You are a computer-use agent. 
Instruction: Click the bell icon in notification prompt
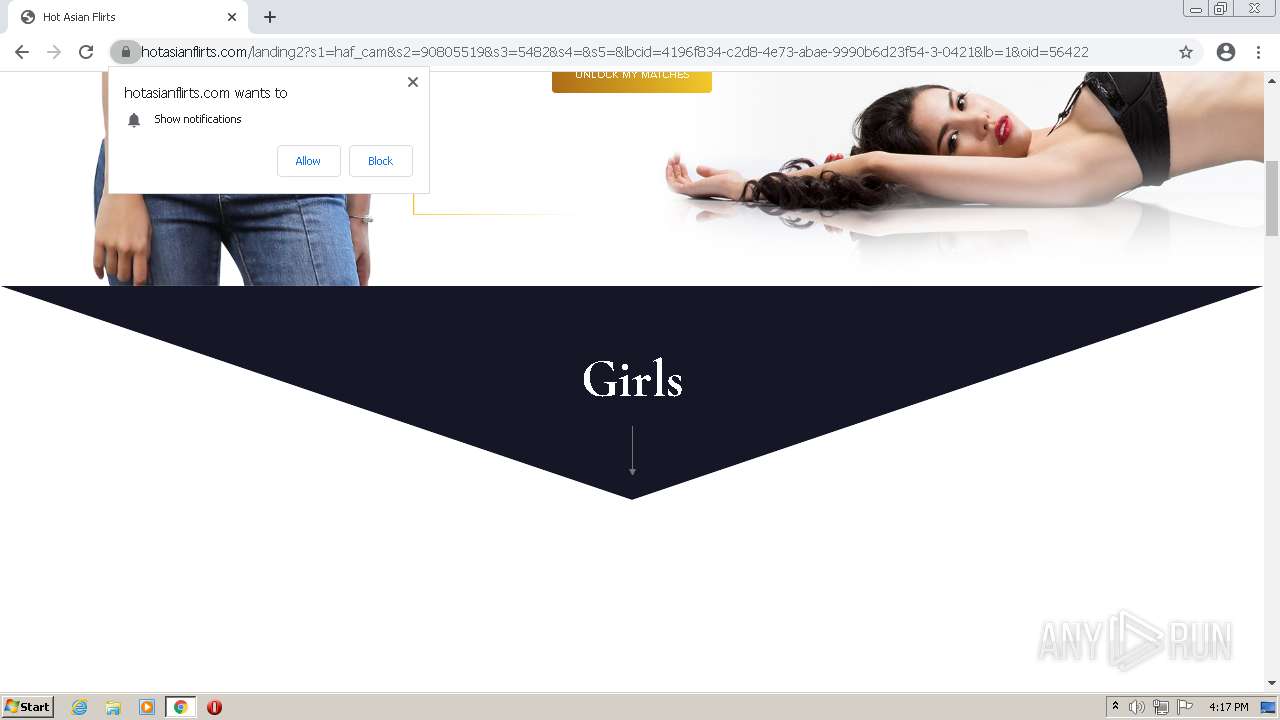pos(134,120)
